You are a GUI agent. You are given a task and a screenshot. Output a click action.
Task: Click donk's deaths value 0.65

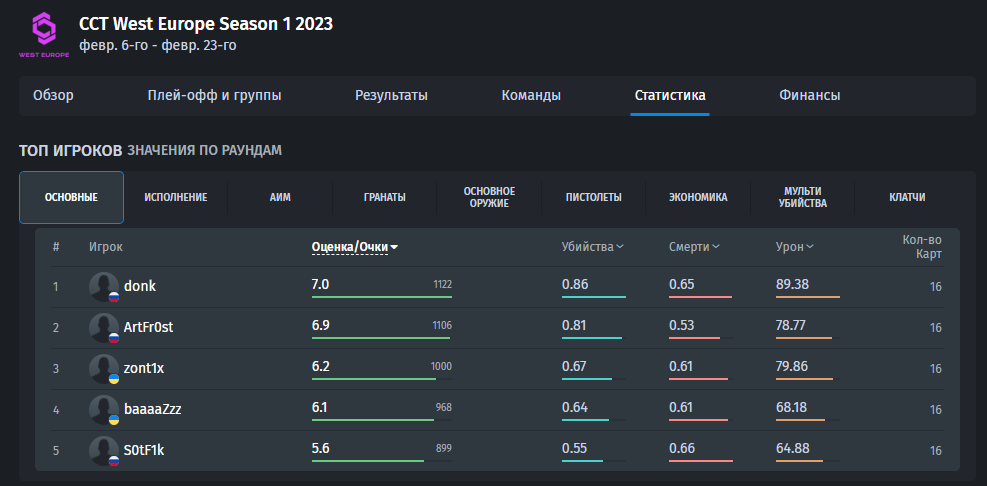[682, 285]
